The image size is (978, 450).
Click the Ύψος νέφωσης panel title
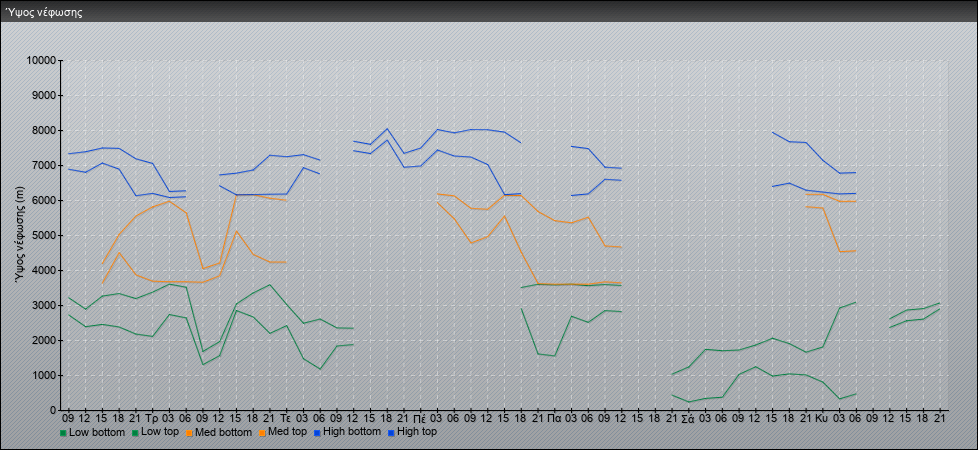click(44, 12)
